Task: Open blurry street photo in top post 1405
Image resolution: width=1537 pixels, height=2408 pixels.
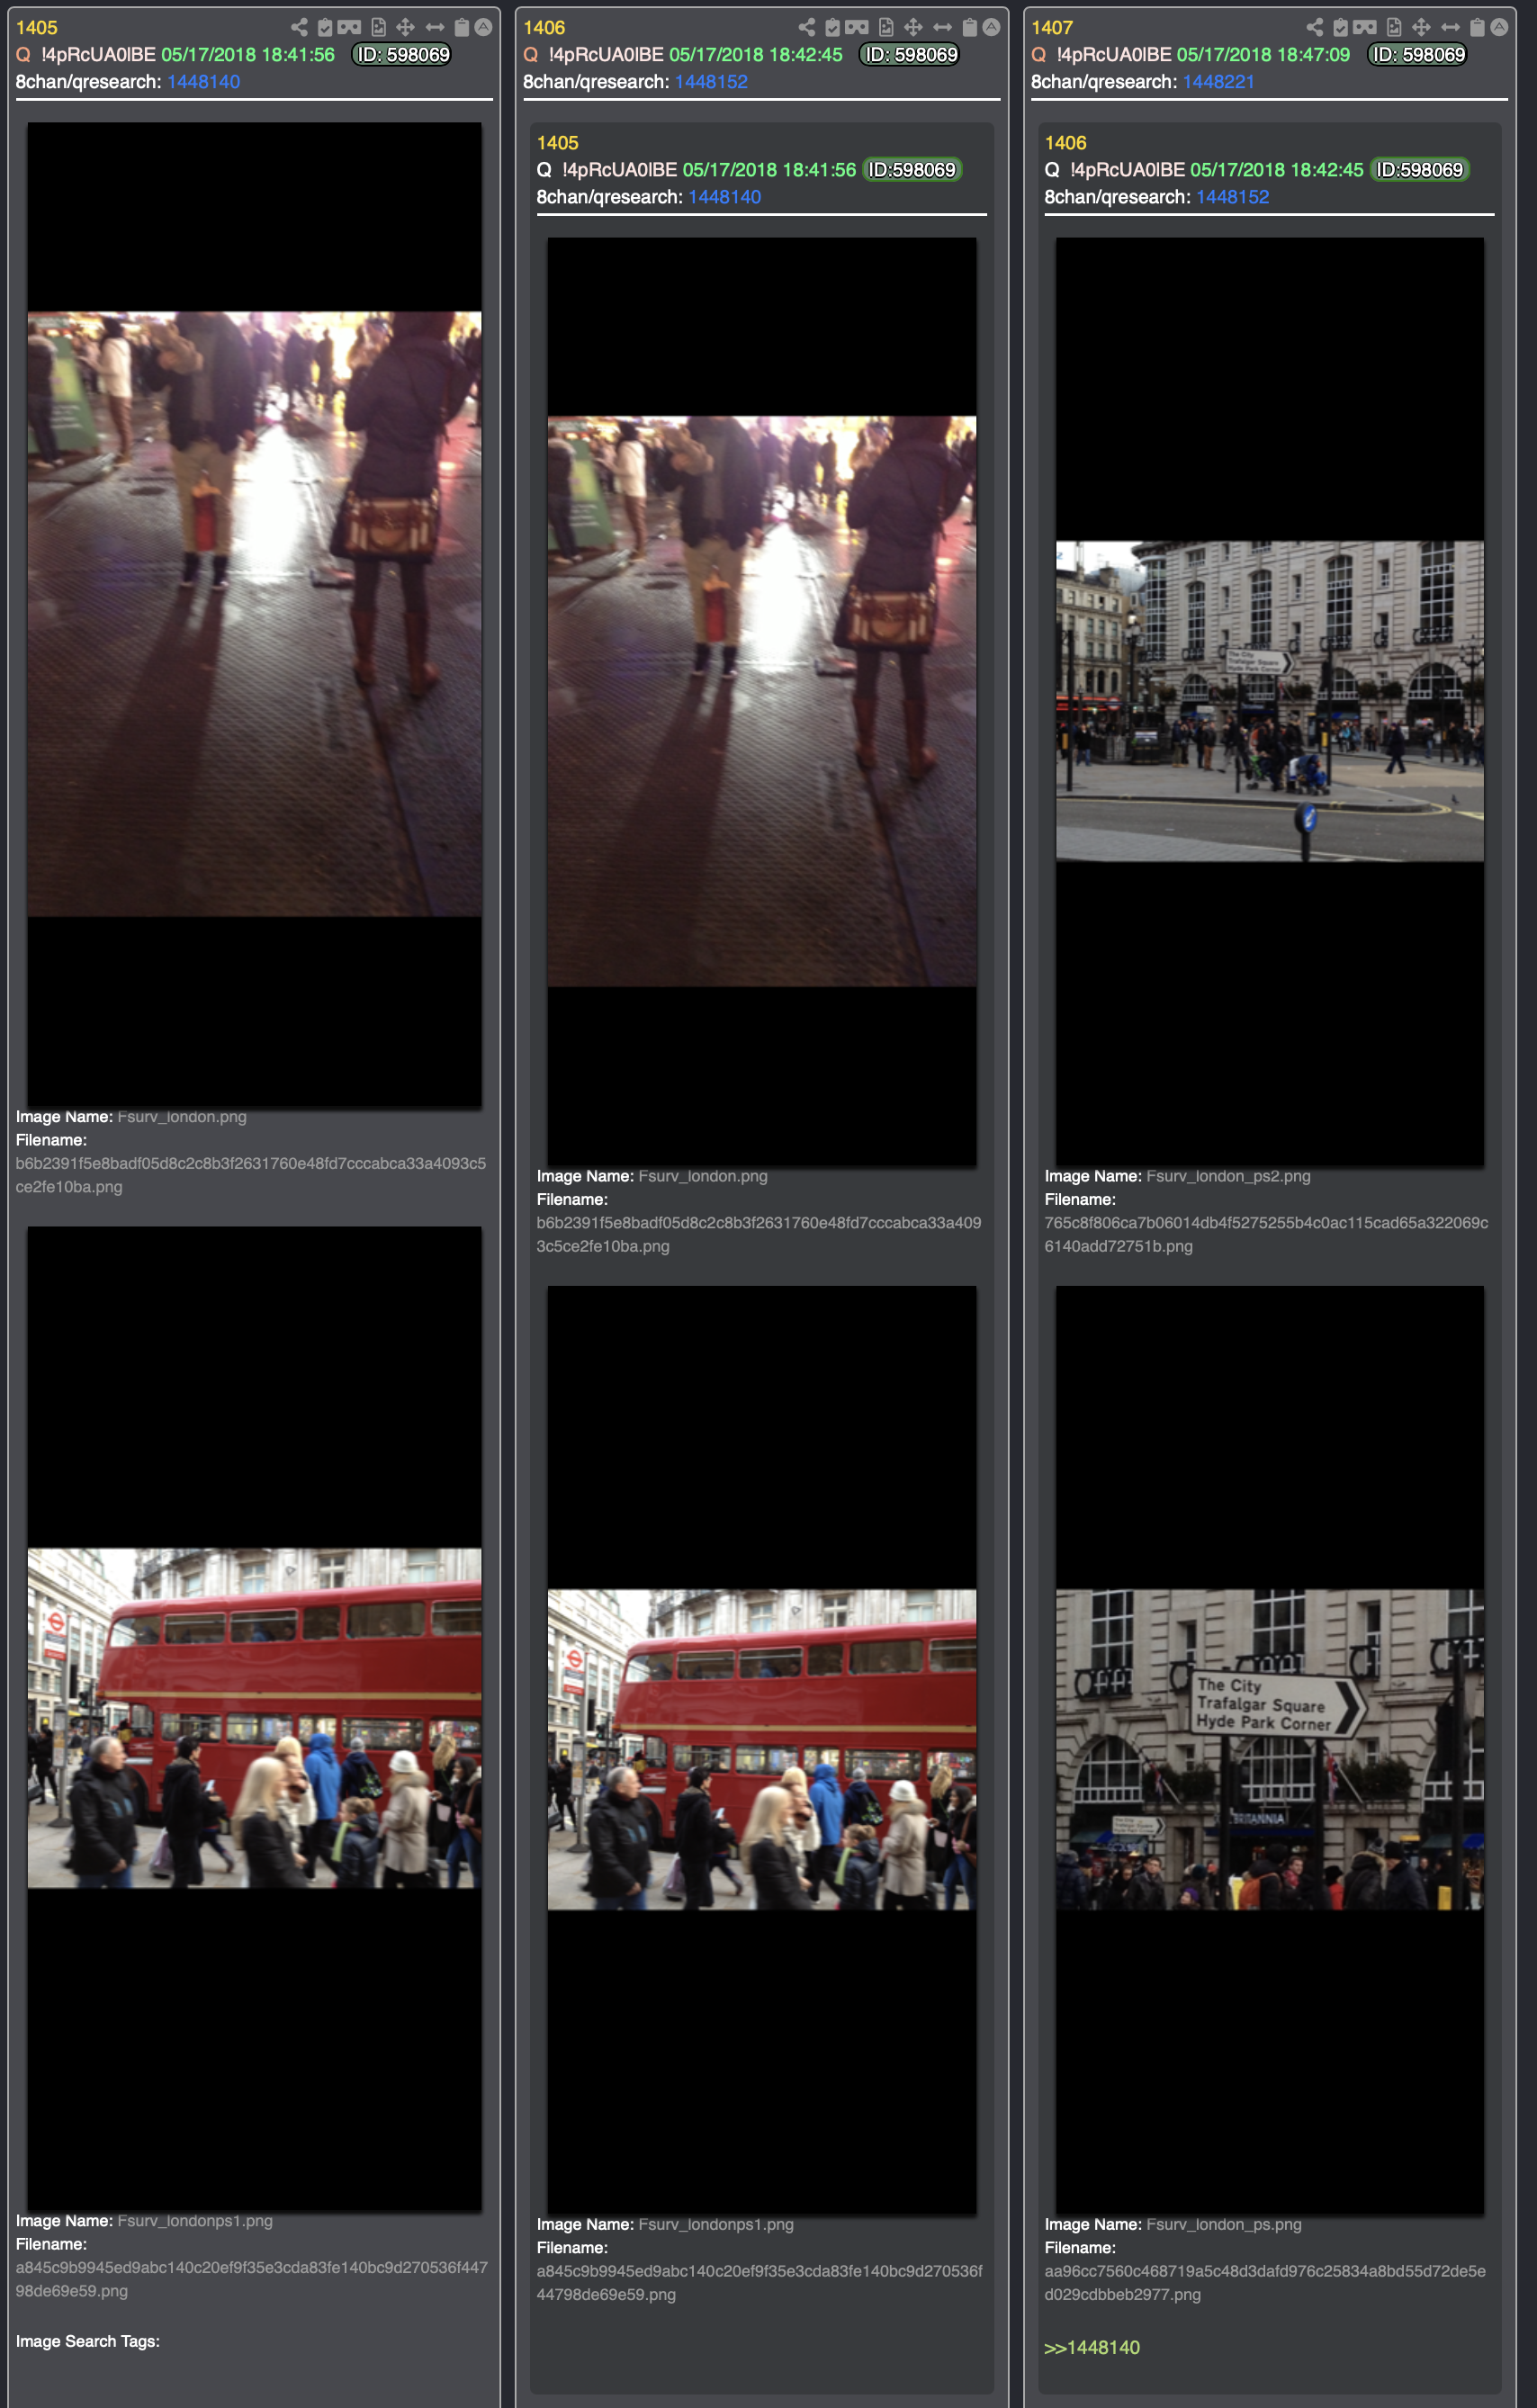Action: pyautogui.click(x=254, y=614)
